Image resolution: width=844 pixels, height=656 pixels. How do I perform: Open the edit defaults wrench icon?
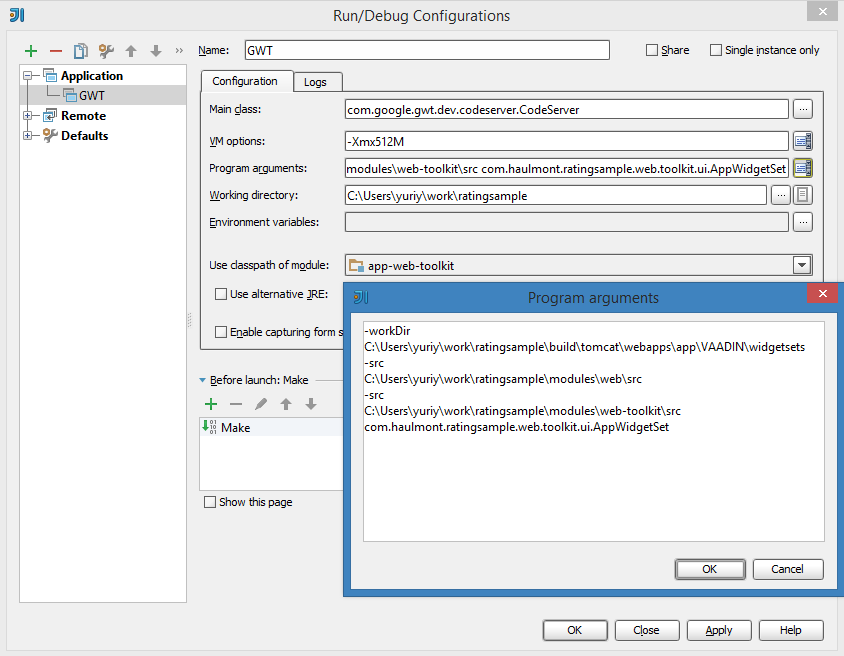point(106,51)
